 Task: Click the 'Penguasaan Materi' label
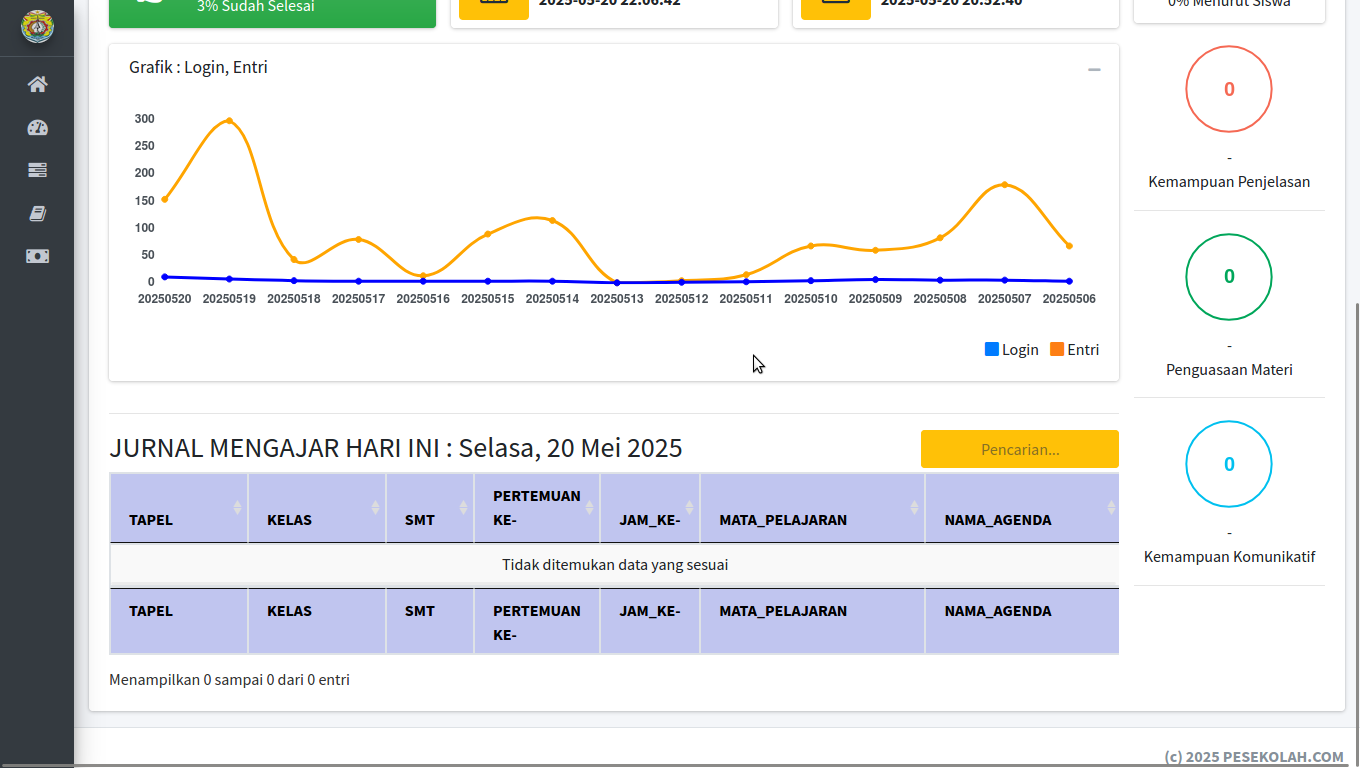(x=1229, y=370)
